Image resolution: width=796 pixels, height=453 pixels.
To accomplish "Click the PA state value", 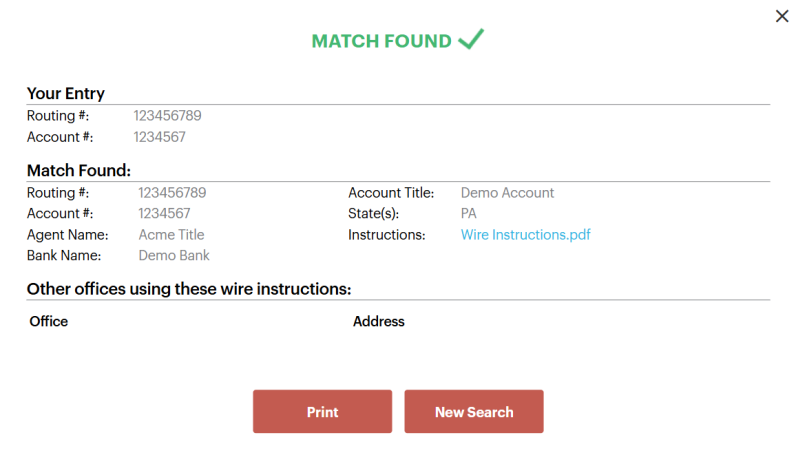I will (x=469, y=214).
